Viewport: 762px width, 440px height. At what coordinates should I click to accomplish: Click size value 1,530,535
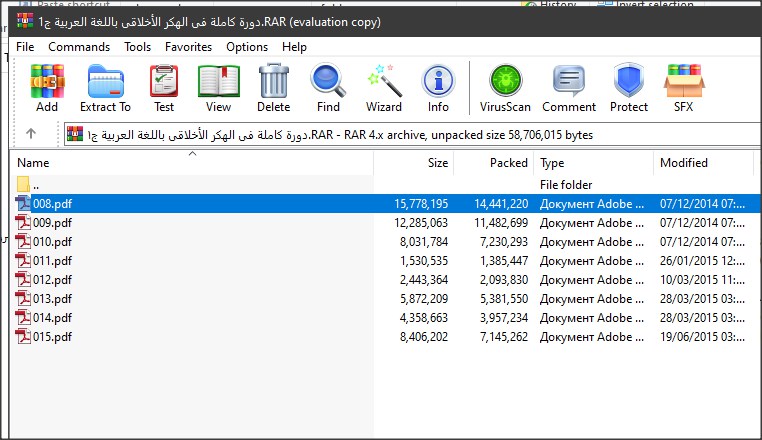424,261
